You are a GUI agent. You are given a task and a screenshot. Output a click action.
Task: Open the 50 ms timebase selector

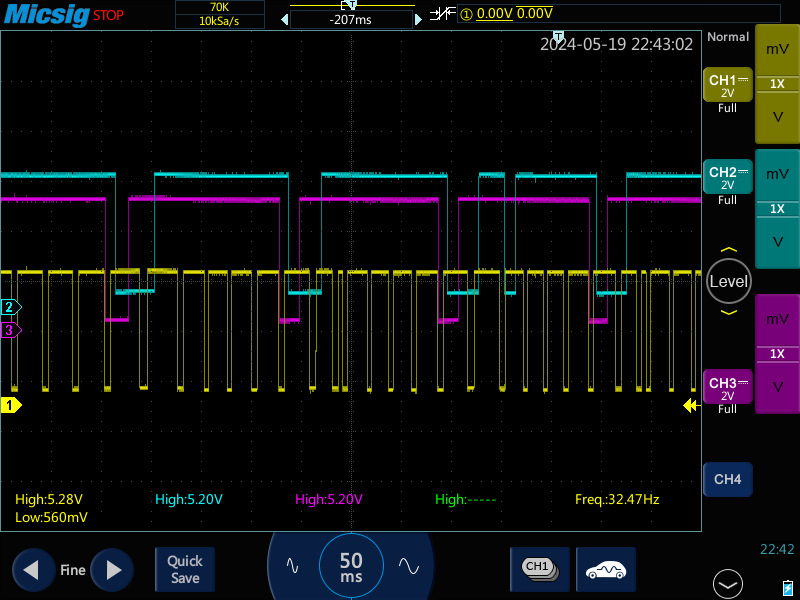click(351, 567)
